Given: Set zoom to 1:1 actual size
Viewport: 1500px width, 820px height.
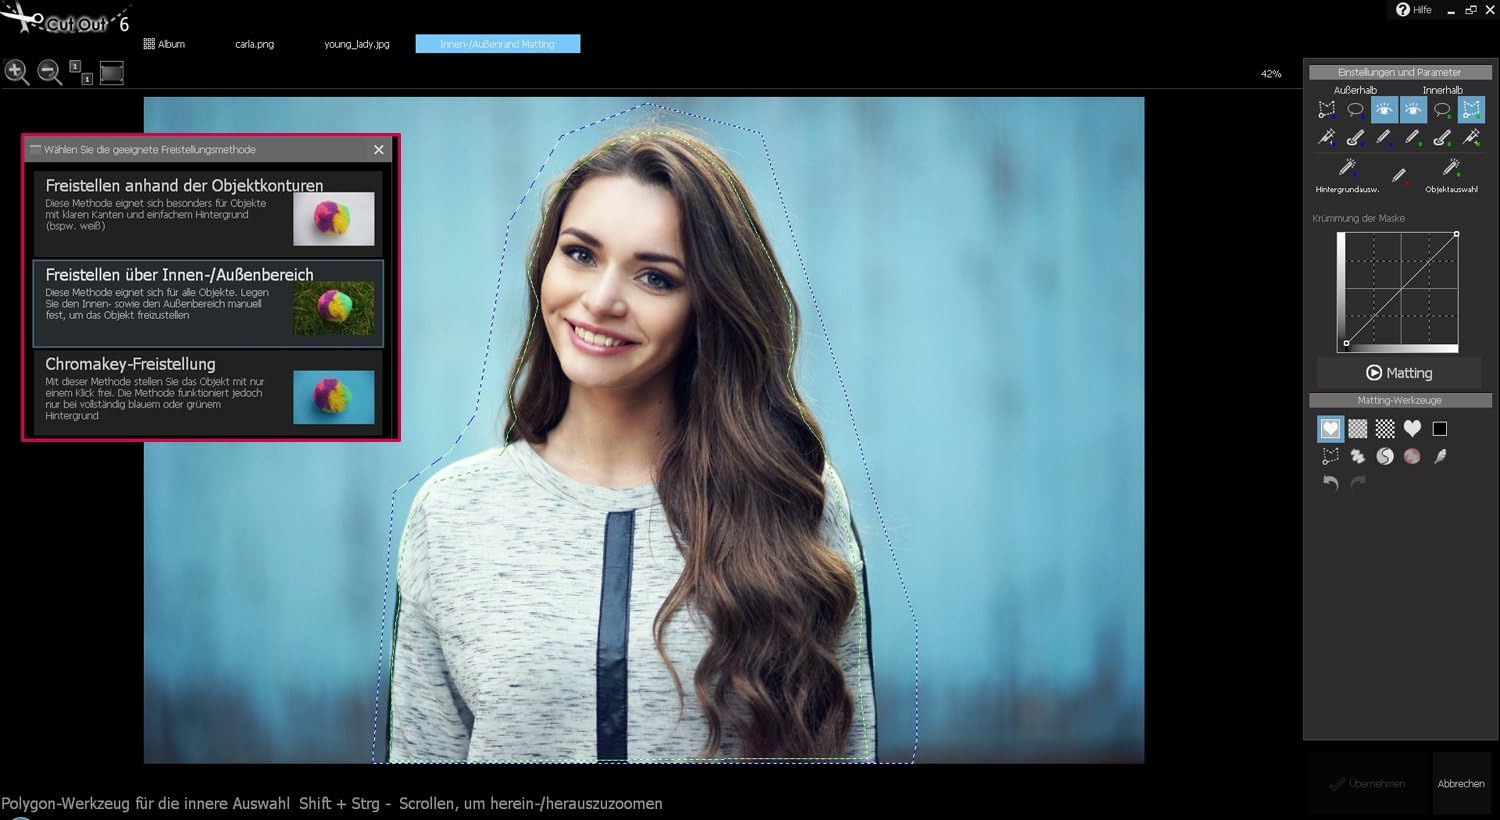Looking at the screenshot, I should pyautogui.click(x=81, y=72).
